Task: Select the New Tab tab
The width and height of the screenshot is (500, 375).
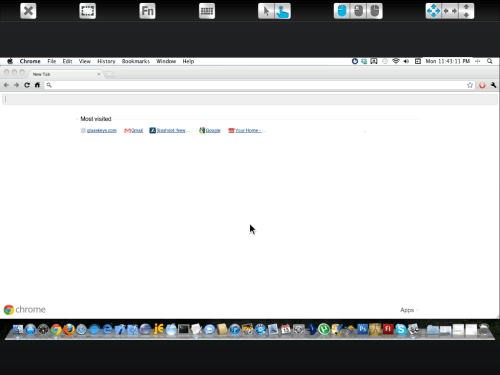Action: point(65,74)
